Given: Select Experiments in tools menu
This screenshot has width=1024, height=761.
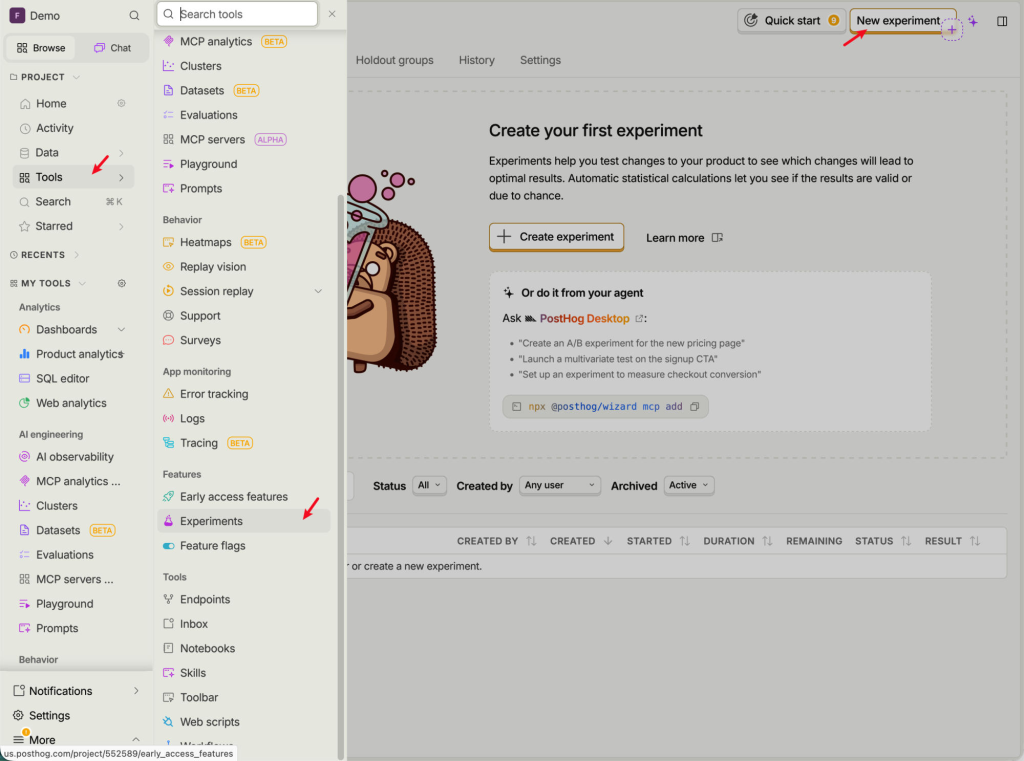Looking at the screenshot, I should pos(244,521).
